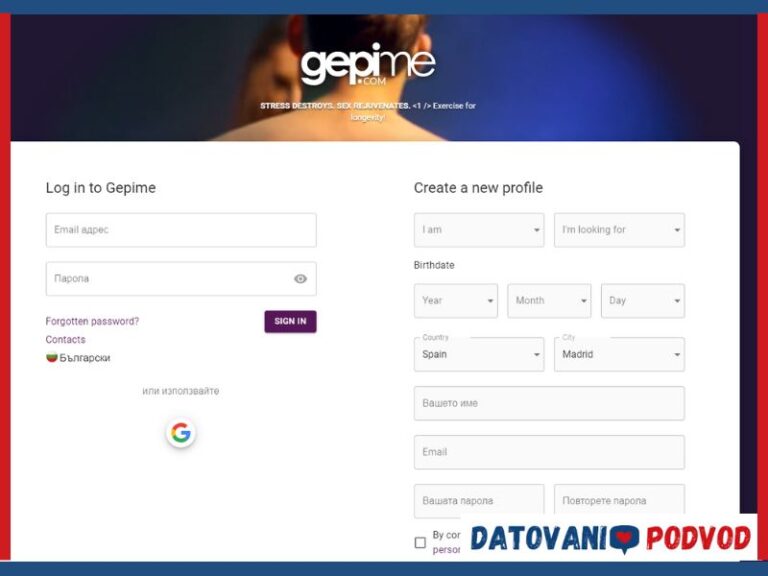768x576 pixels.
Task: Open the Forgotten password link
Action: pyautogui.click(x=92, y=321)
